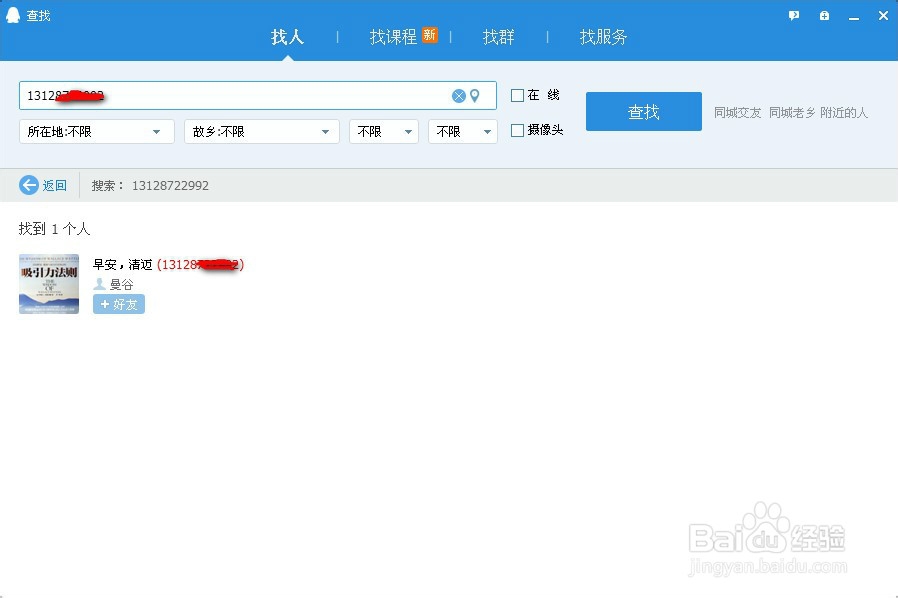
Task: Click the NEW badge on 找课程 tab
Action: [x=430, y=33]
